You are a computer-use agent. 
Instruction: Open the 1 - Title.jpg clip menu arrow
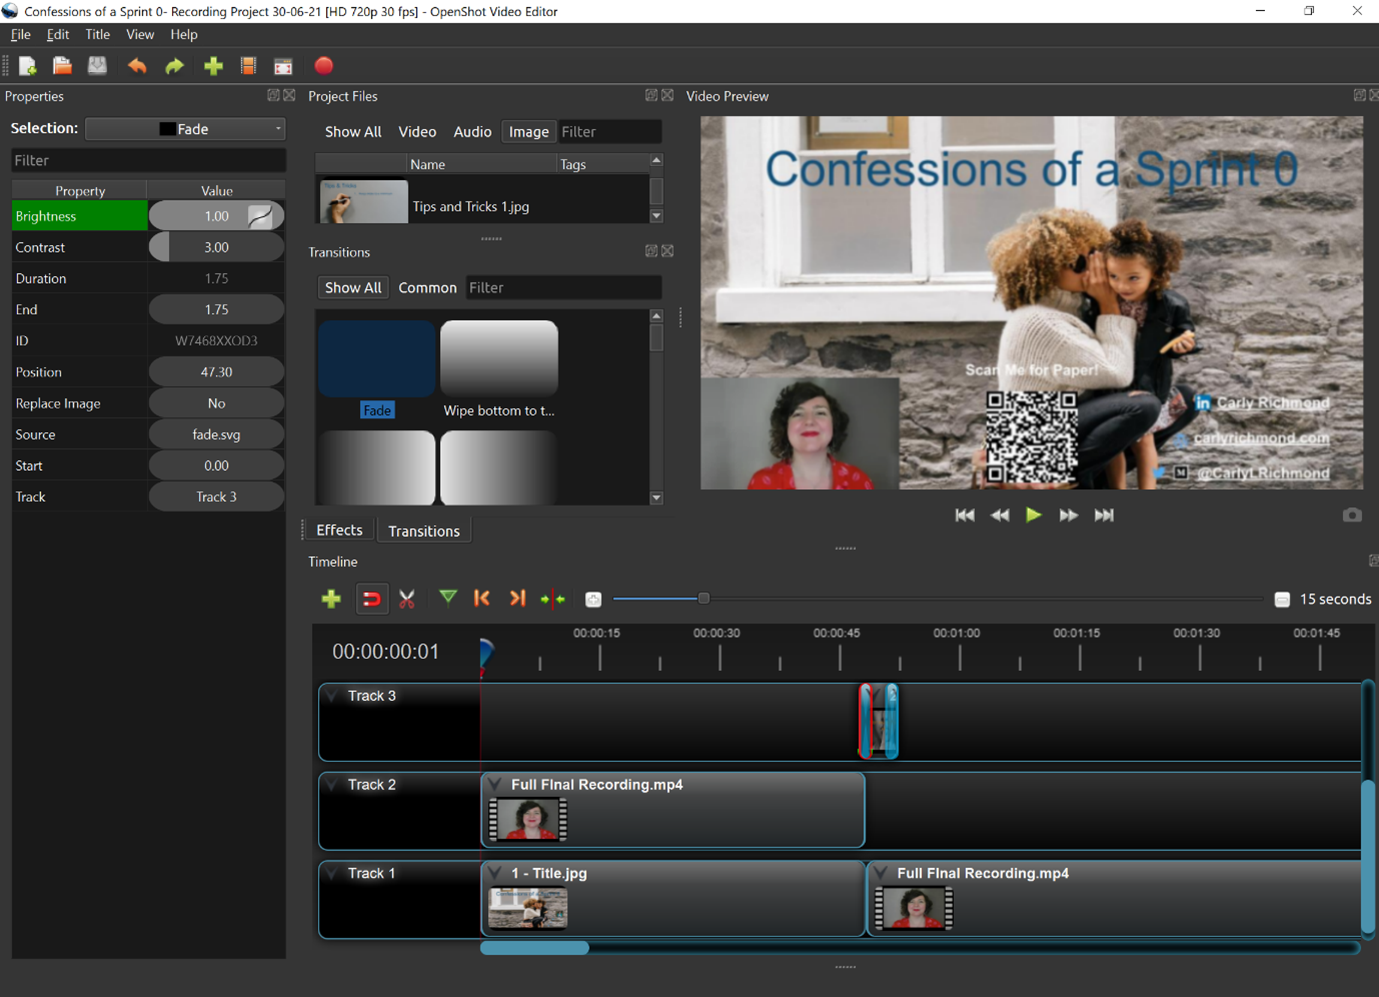click(x=495, y=873)
